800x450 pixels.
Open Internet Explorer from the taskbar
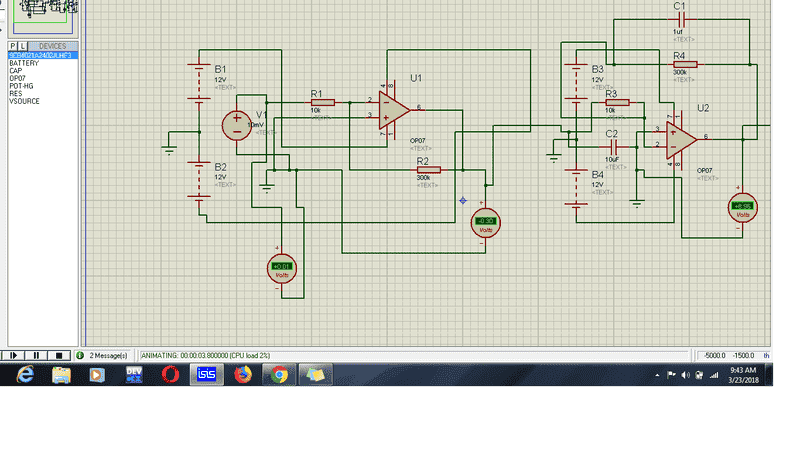24,374
